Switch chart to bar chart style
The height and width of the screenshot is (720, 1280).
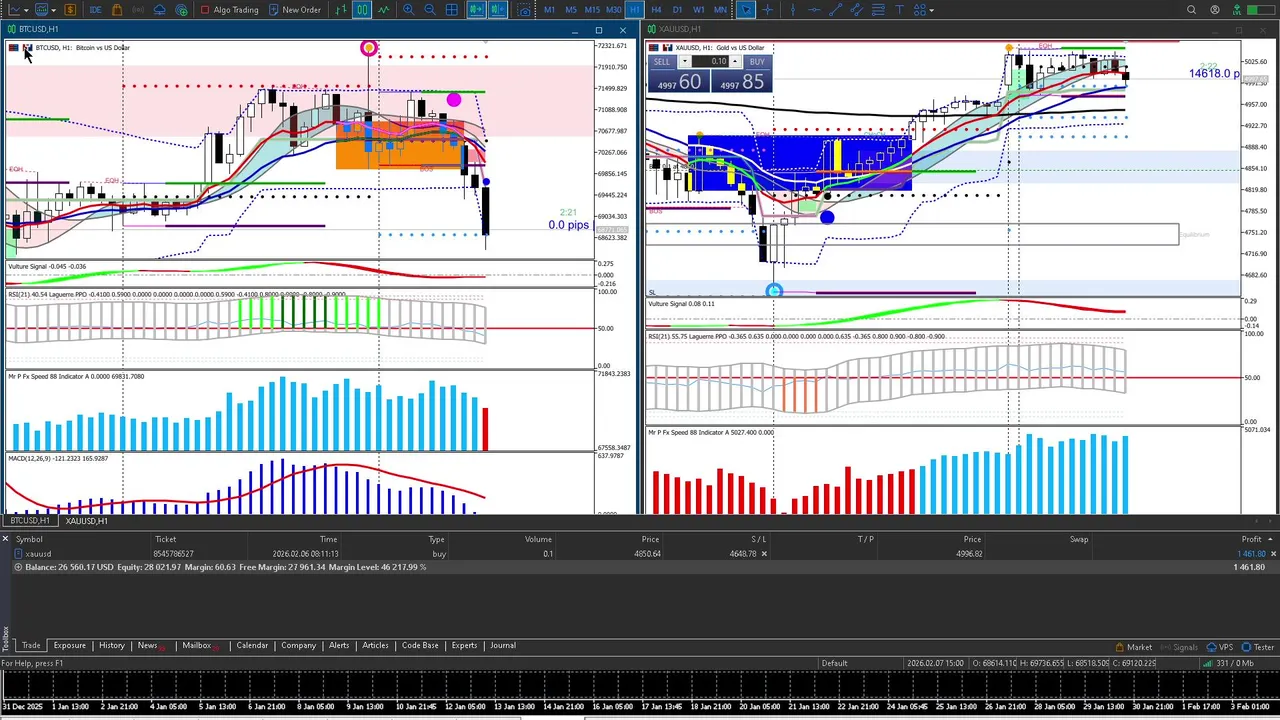coord(341,10)
